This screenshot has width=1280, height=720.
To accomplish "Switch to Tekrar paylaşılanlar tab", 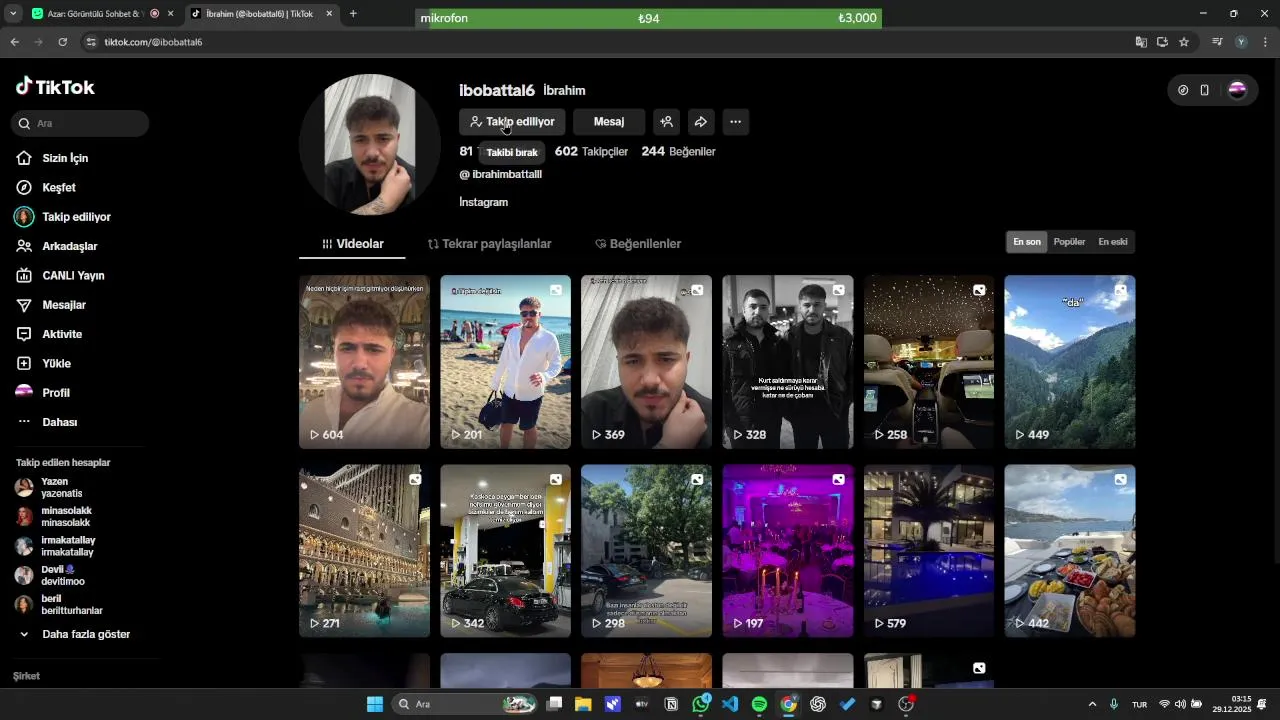I will point(489,244).
